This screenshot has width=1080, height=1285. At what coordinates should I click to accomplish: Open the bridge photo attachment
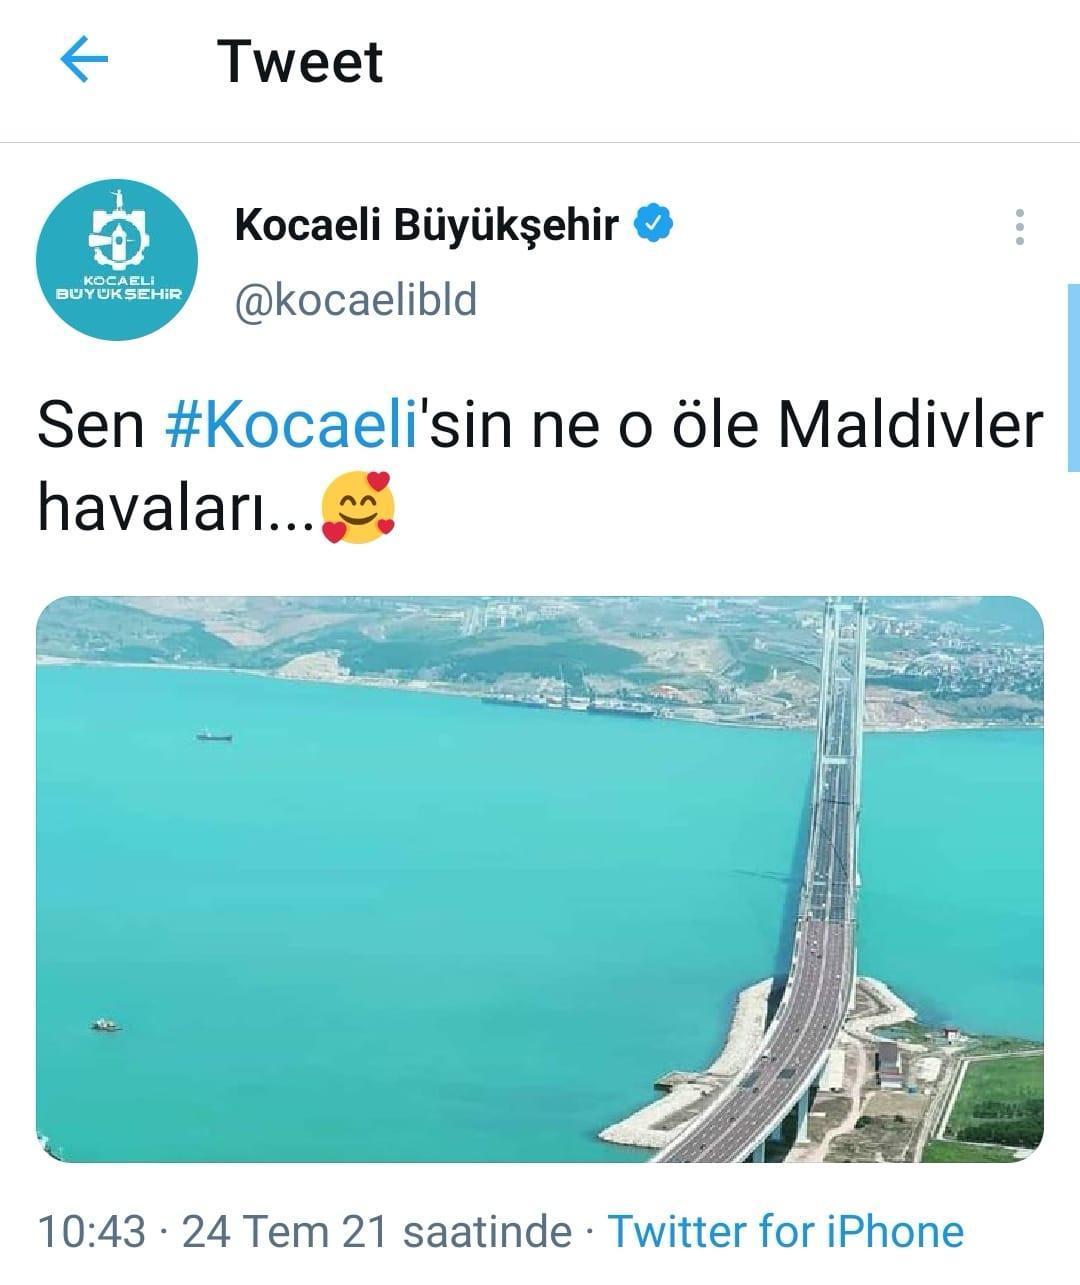pyautogui.click(x=540, y=879)
